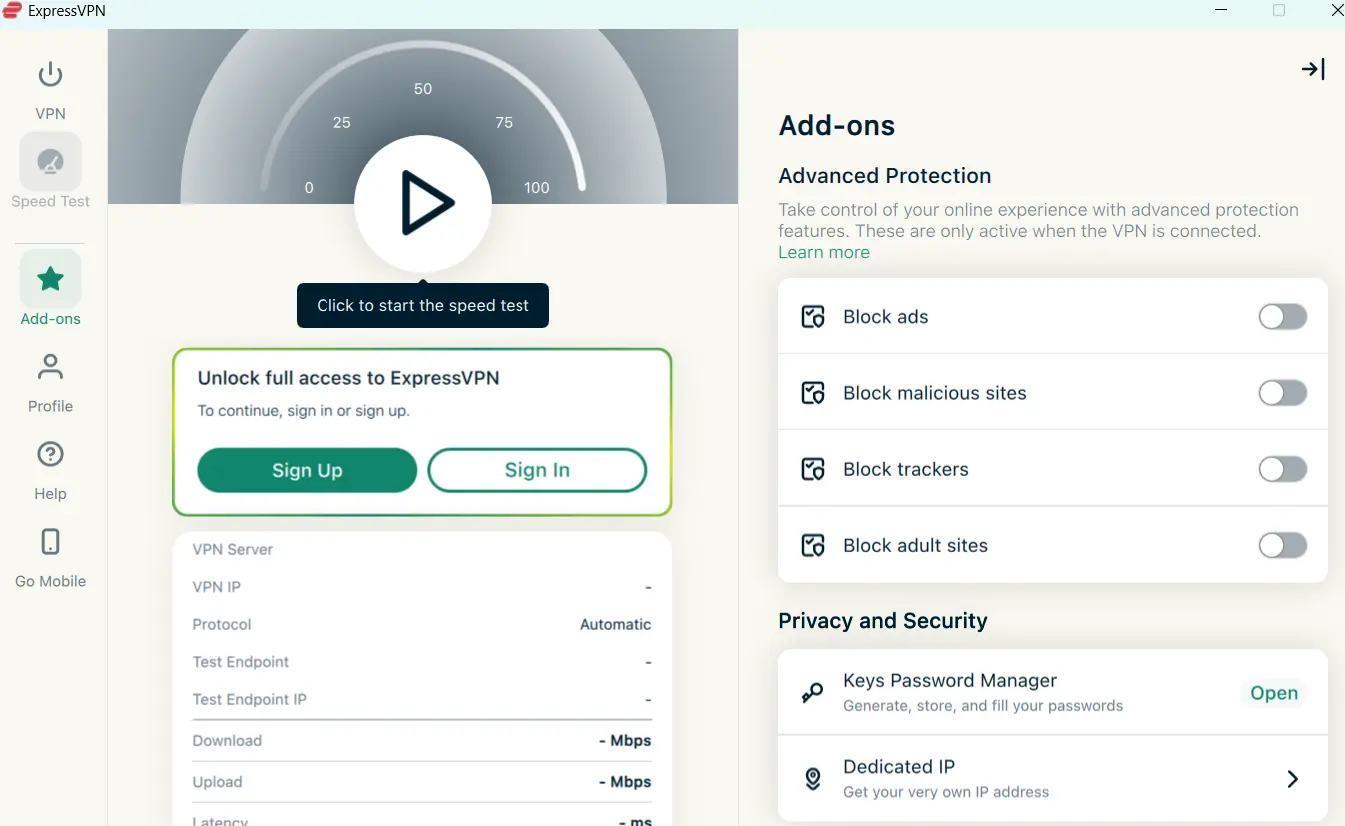Open the Profile person icon

pos(50,367)
